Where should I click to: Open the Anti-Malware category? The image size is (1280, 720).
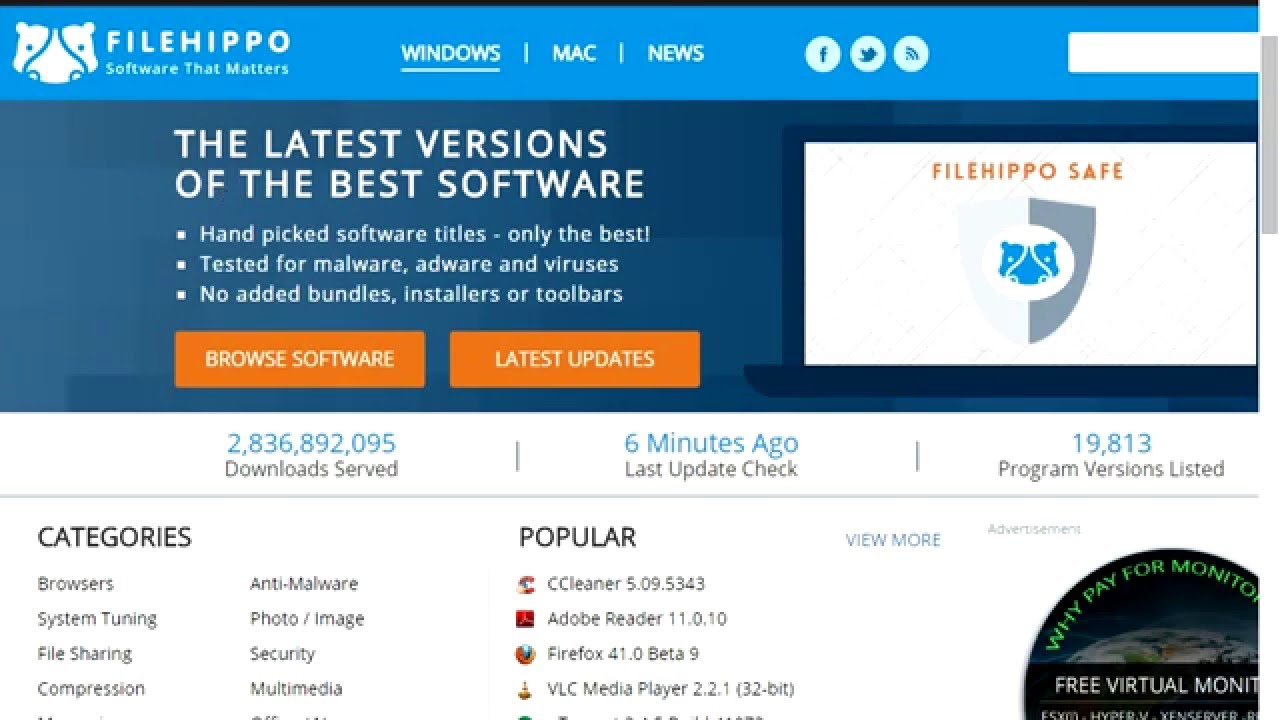(304, 584)
